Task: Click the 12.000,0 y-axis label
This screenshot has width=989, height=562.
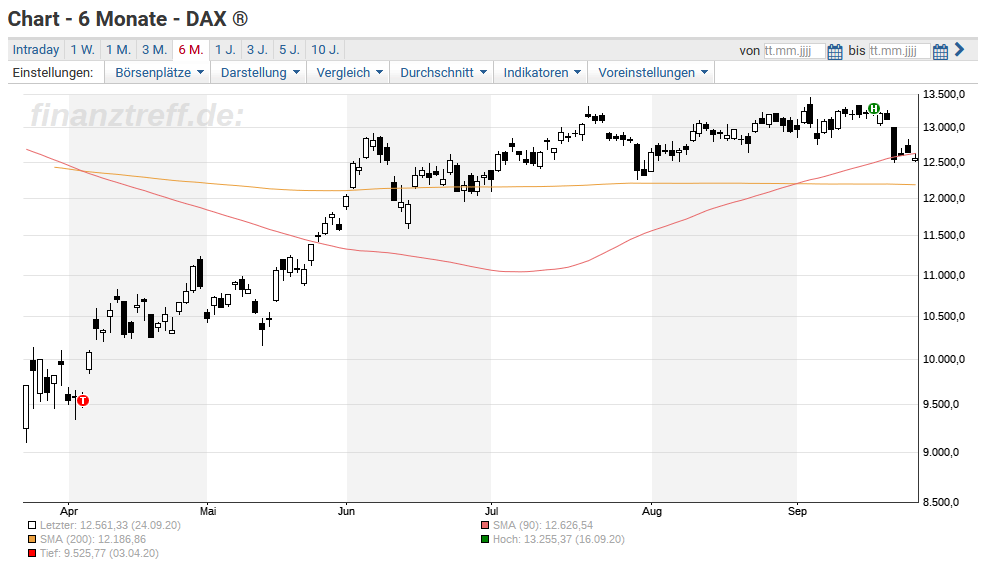Action: coord(944,199)
